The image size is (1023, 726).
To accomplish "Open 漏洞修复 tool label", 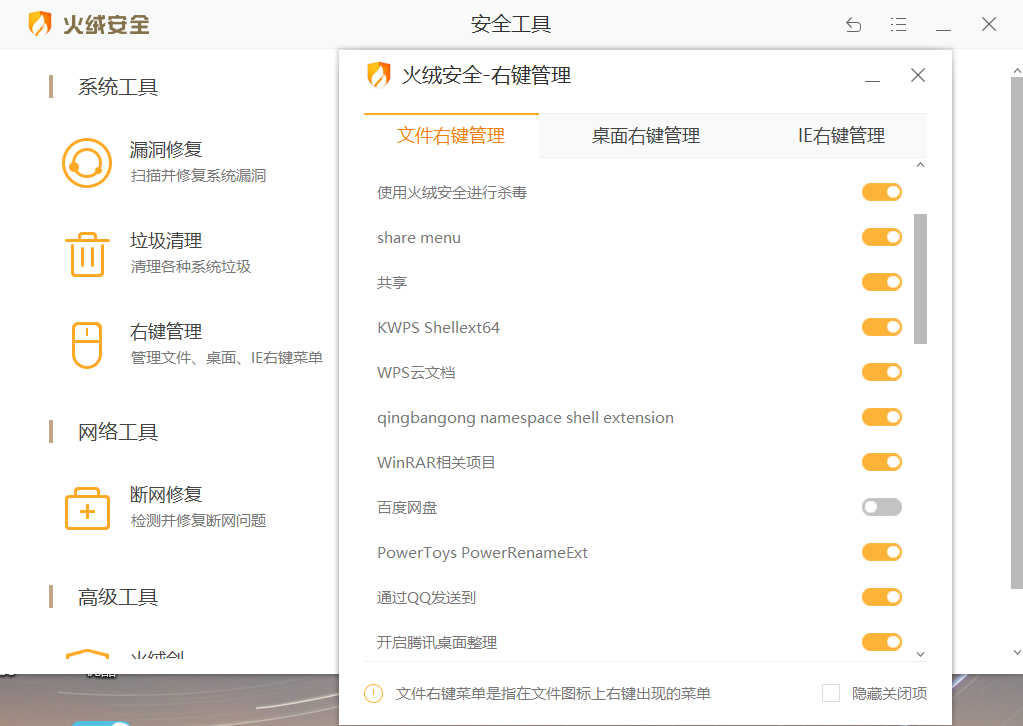I will (166, 150).
